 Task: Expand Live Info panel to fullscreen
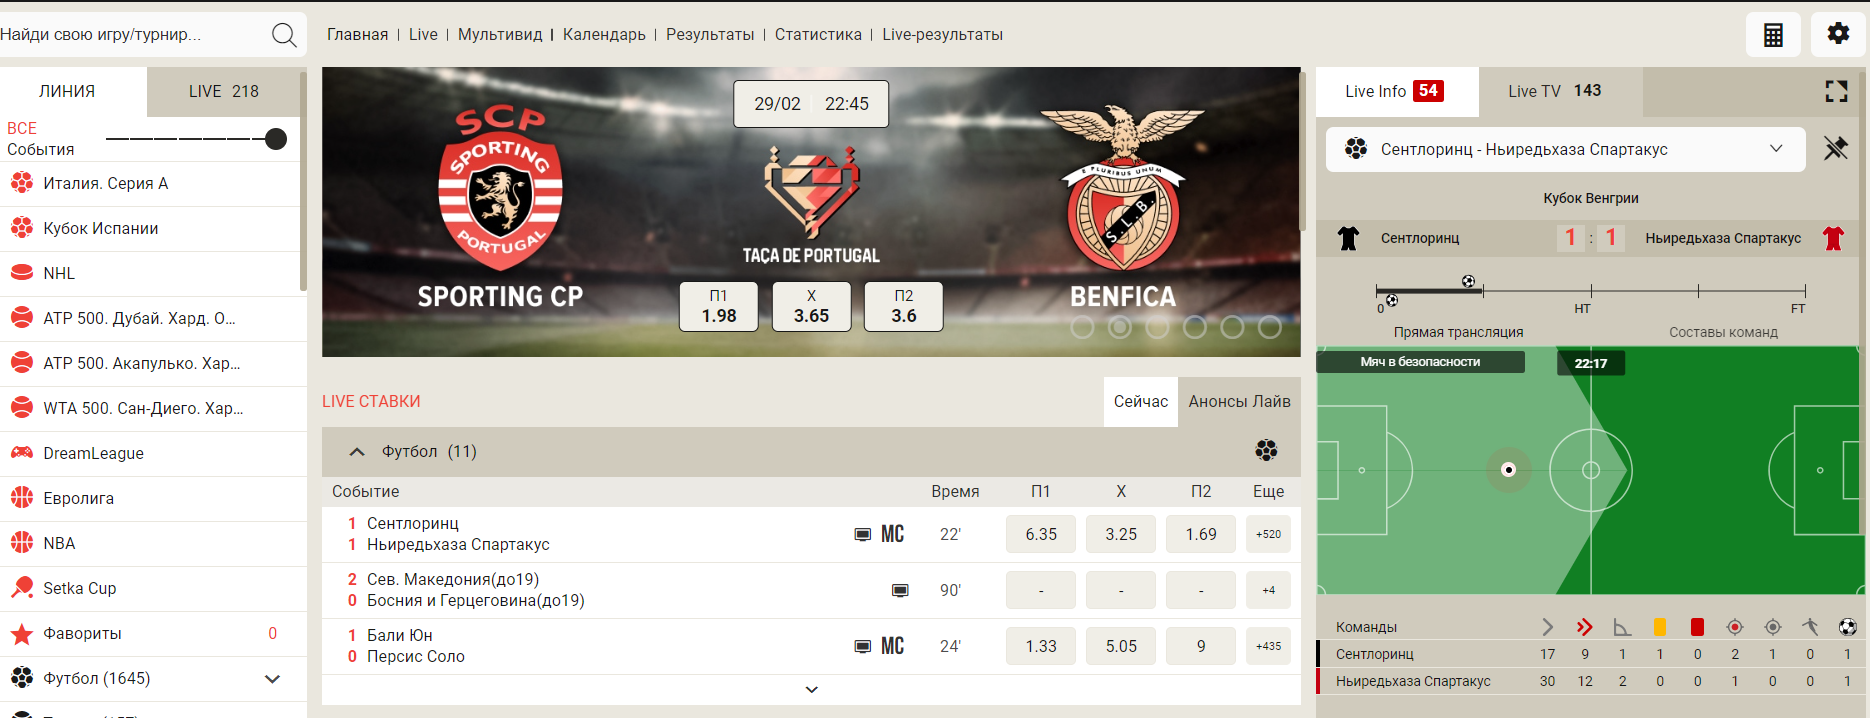(x=1836, y=91)
